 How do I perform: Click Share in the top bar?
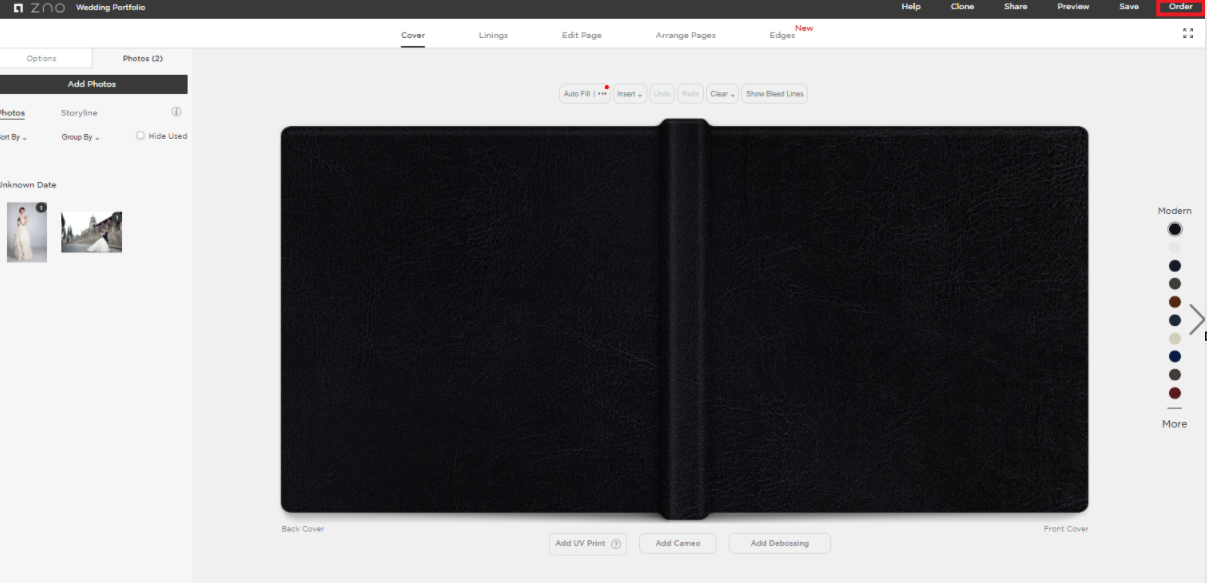1015,7
